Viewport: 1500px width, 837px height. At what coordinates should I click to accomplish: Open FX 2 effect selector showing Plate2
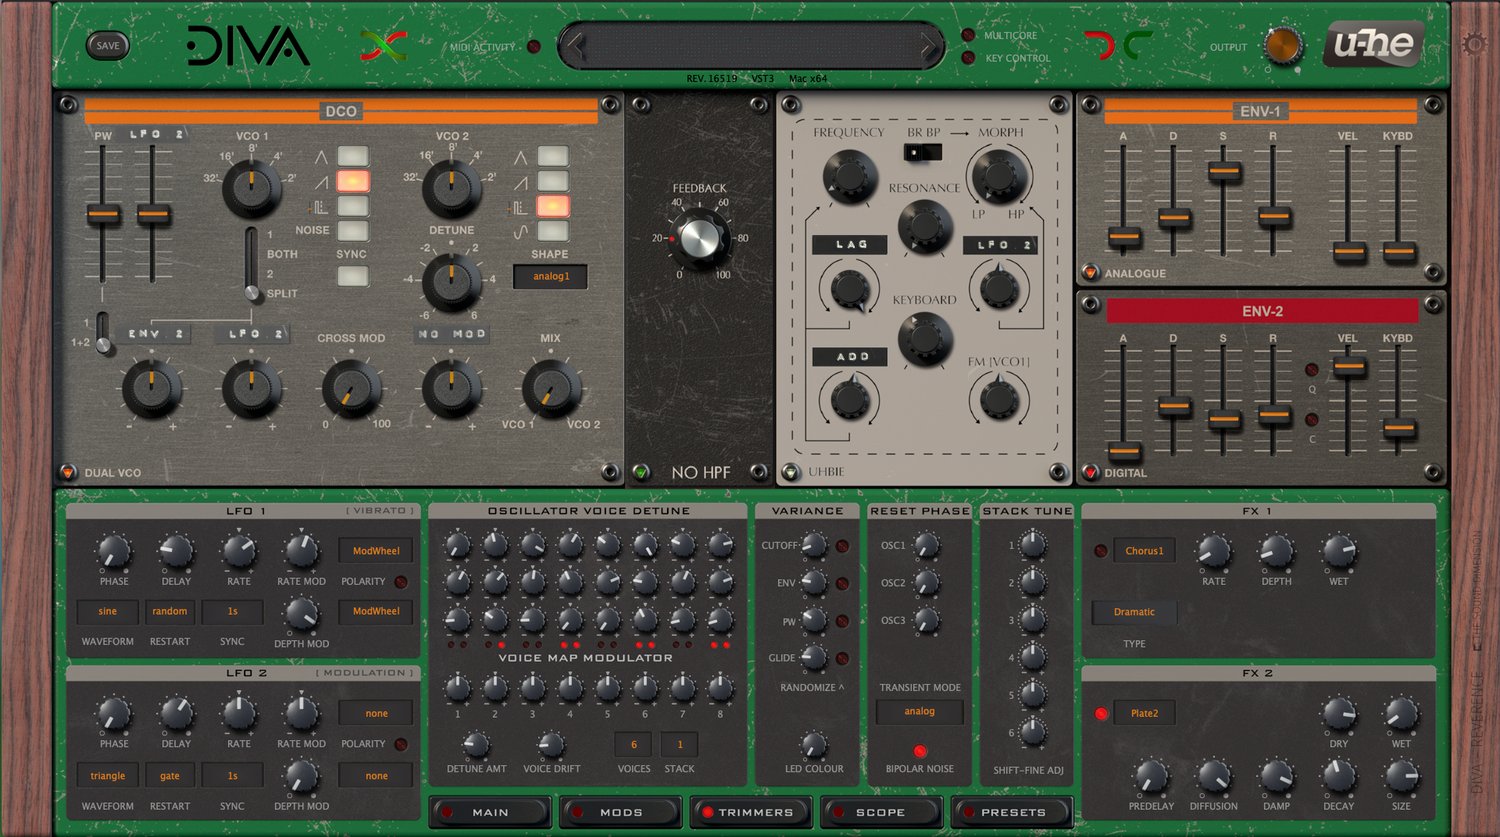tap(1144, 714)
